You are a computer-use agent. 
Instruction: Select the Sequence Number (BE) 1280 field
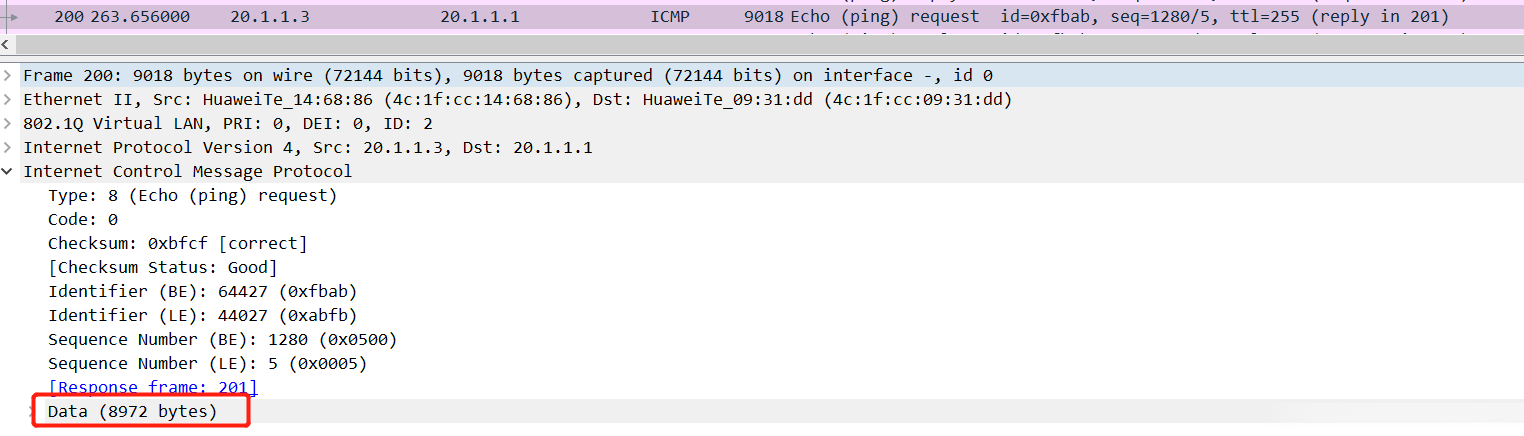pos(222,340)
